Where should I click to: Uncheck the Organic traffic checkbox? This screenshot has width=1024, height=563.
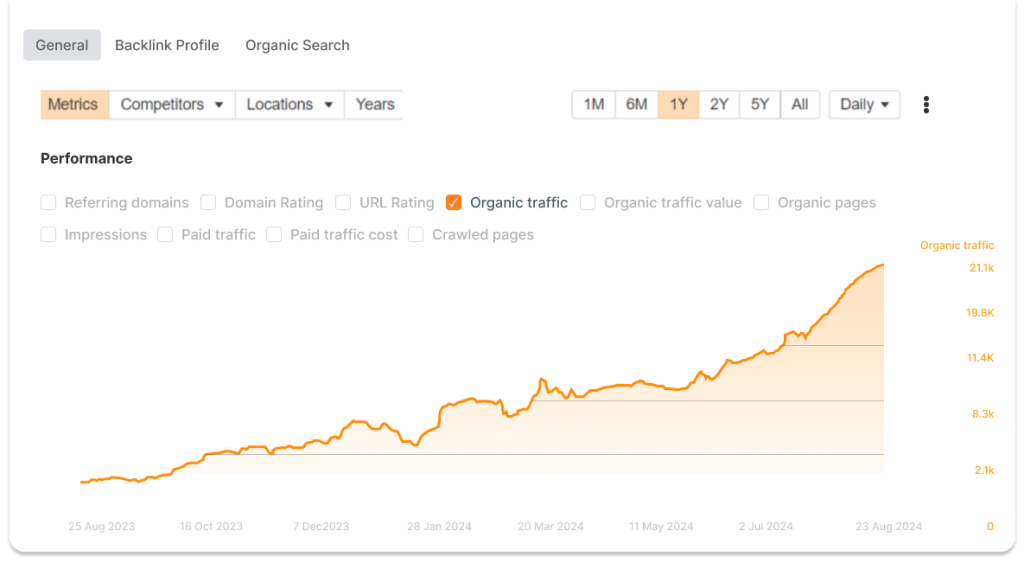(454, 202)
